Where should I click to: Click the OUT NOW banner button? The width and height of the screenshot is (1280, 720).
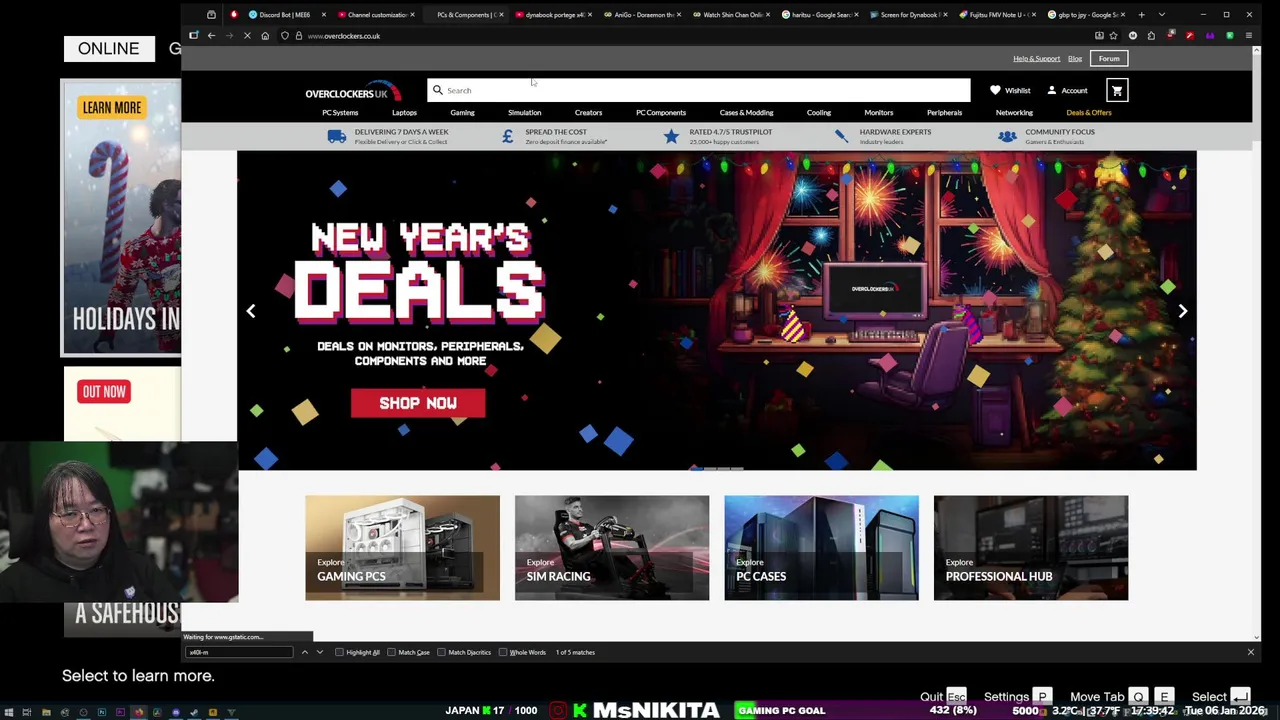pyautogui.click(x=104, y=392)
